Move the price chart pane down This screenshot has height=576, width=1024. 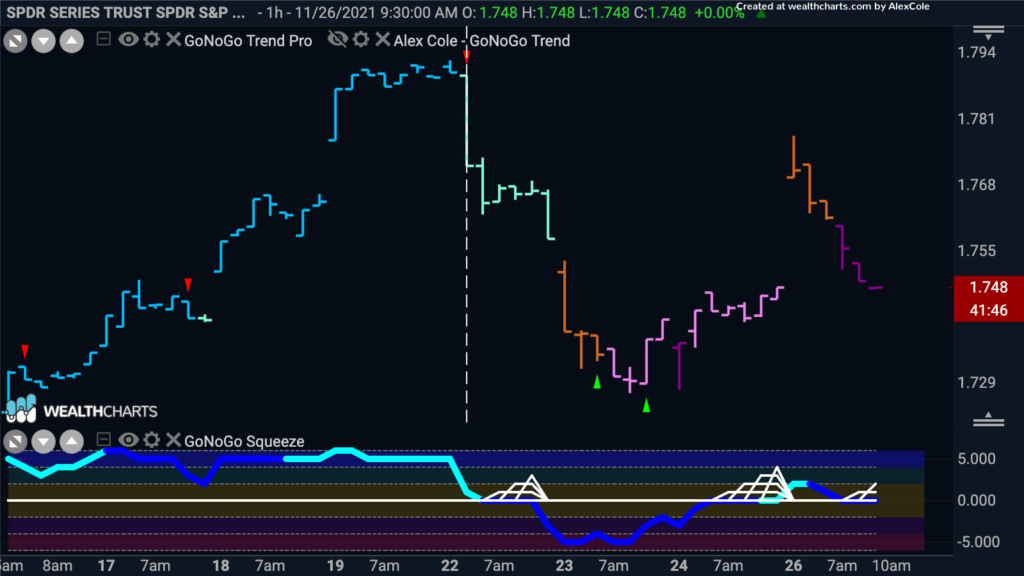point(43,41)
